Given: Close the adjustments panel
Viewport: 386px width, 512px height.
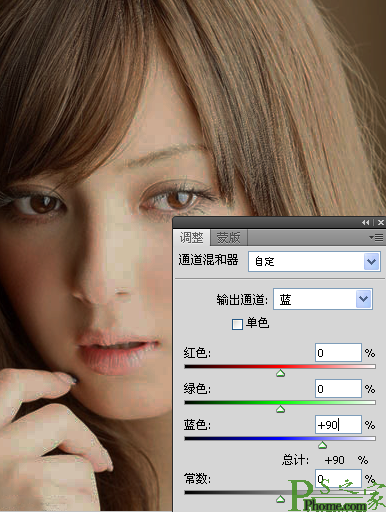Looking at the screenshot, I should 381,223.
